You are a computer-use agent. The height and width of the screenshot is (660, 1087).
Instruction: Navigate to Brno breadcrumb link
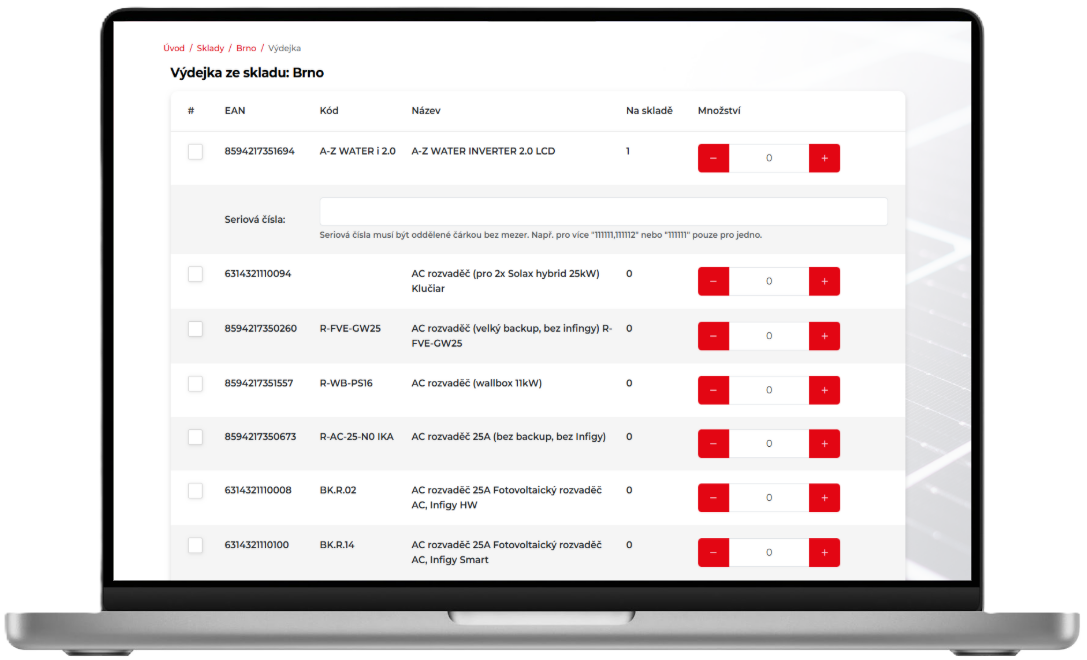click(x=246, y=48)
